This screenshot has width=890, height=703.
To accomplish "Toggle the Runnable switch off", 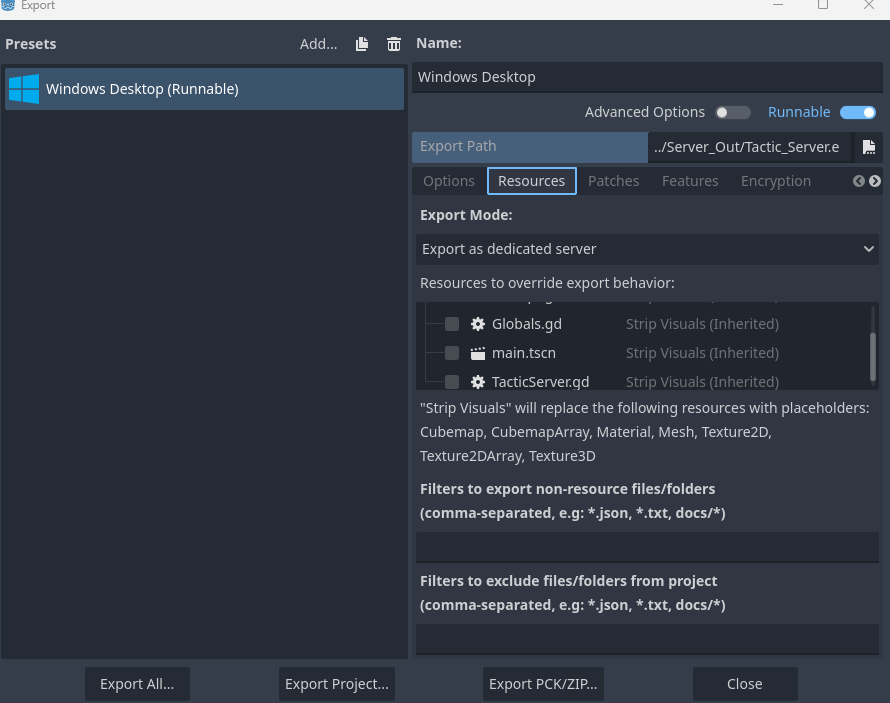I will 858,112.
